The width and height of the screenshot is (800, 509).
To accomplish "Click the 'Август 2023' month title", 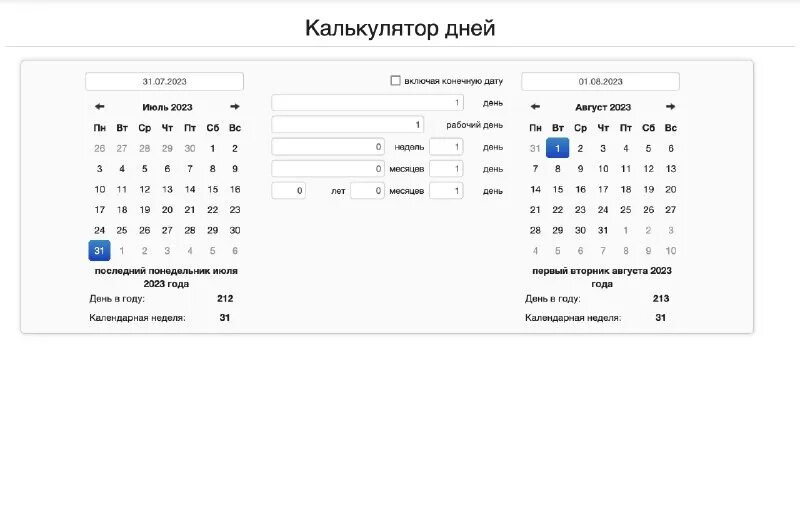I will coord(603,107).
